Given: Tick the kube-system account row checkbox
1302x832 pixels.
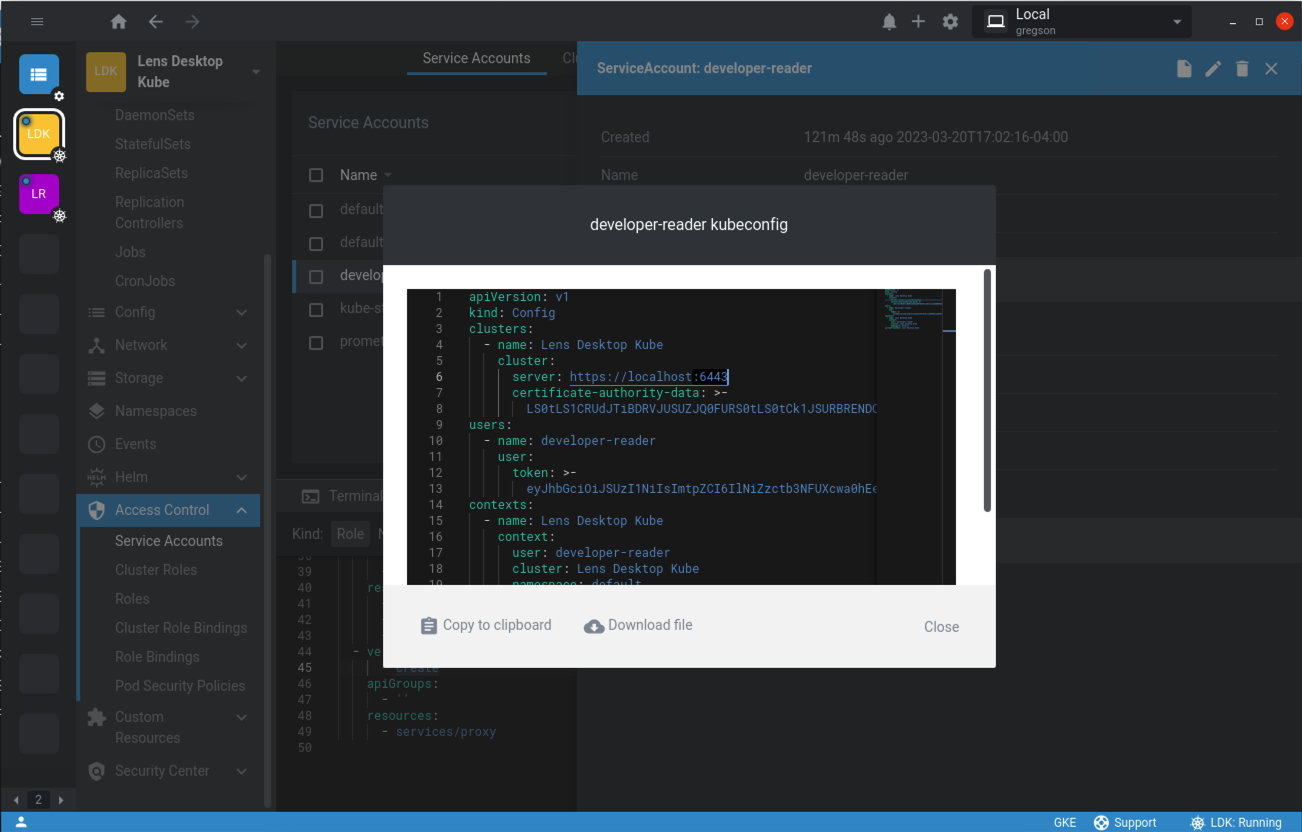Looking at the screenshot, I should (316, 308).
